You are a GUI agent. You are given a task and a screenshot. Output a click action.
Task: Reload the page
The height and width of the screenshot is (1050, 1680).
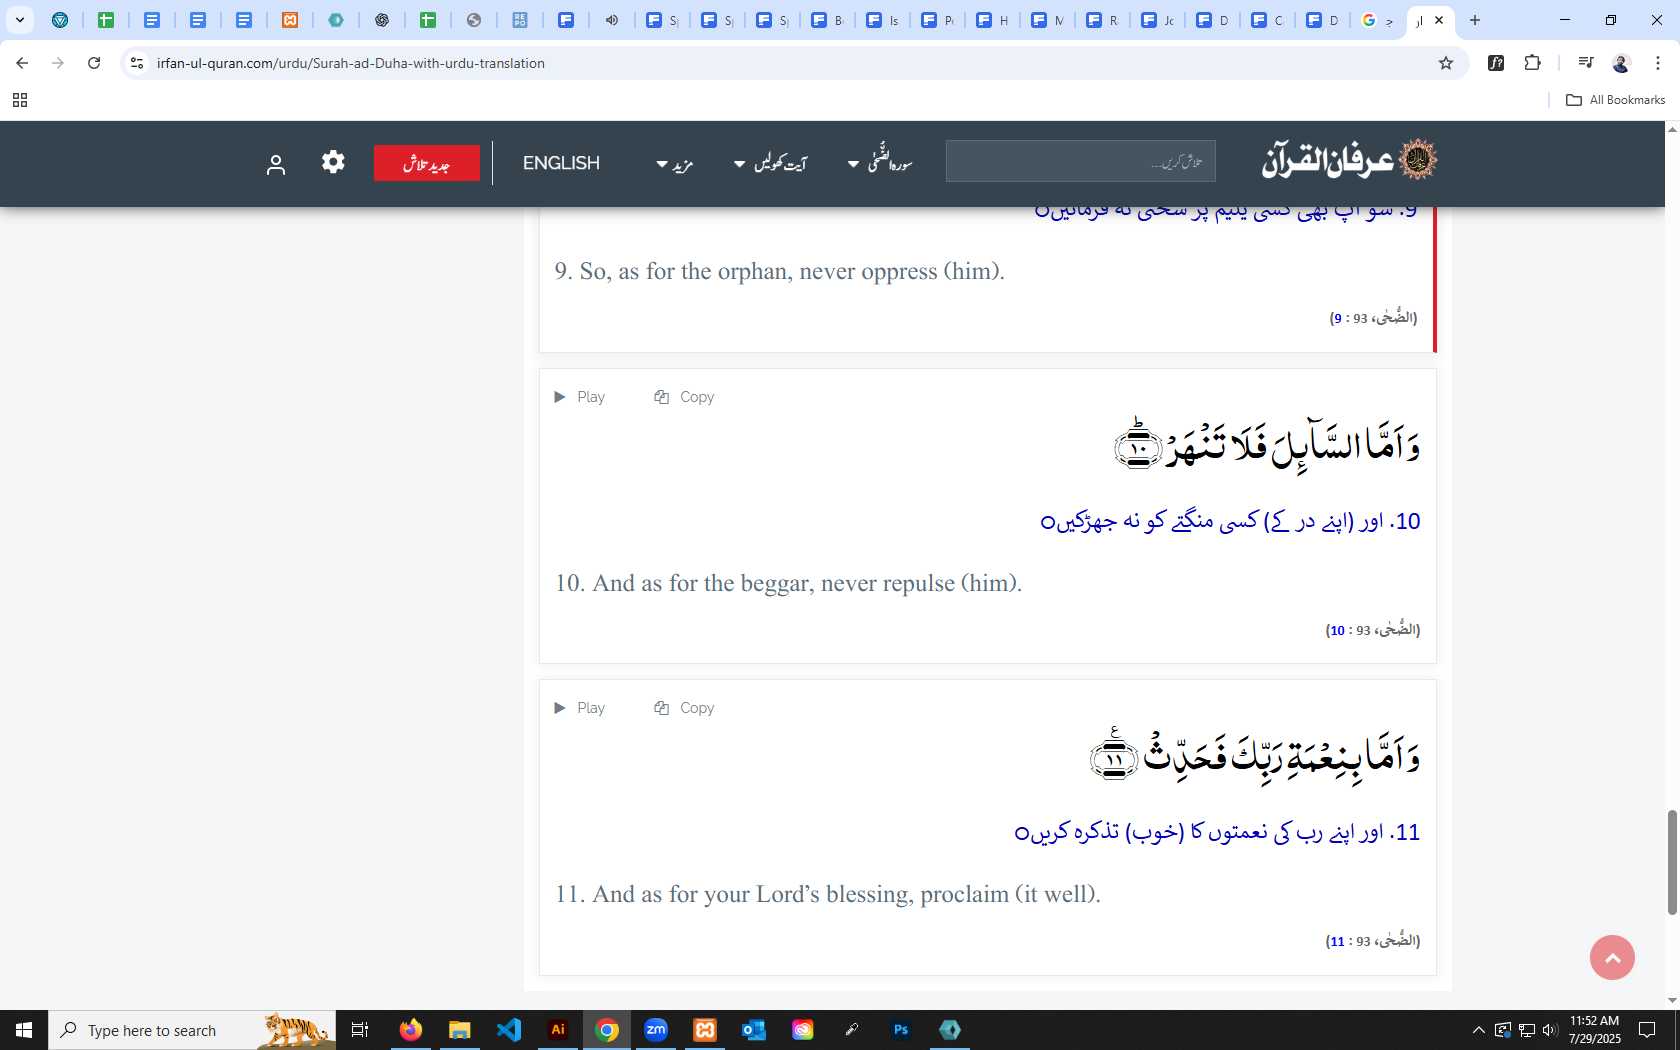94,63
